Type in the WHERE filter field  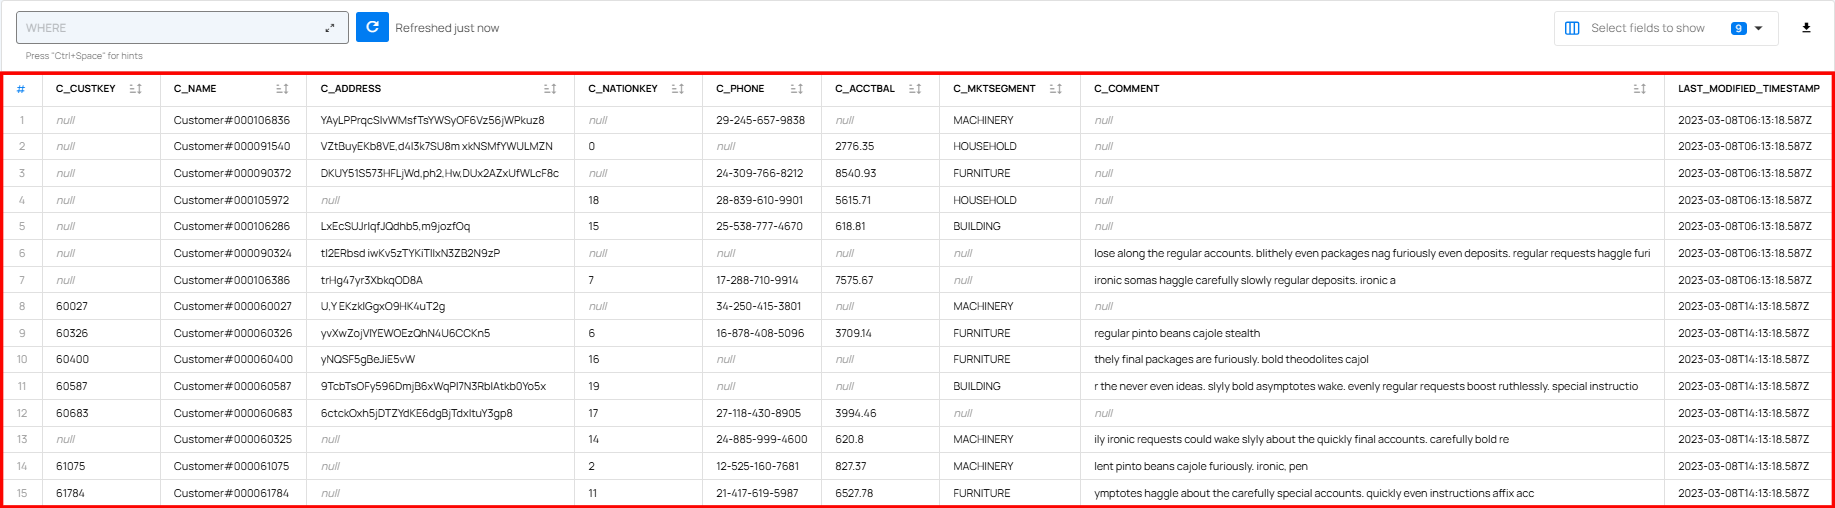click(170, 28)
